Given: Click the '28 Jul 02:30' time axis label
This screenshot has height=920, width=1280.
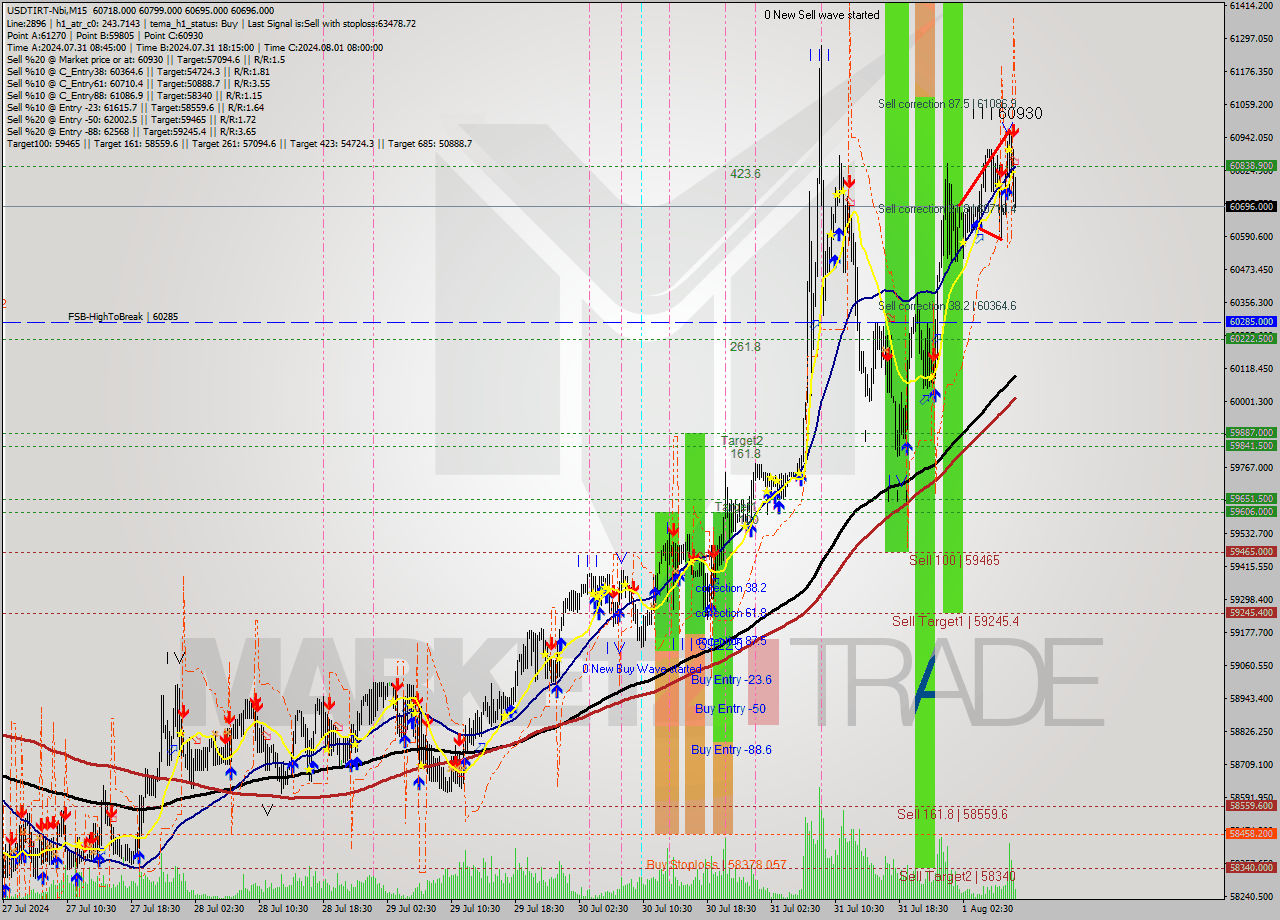Looking at the screenshot, I should (x=219, y=910).
